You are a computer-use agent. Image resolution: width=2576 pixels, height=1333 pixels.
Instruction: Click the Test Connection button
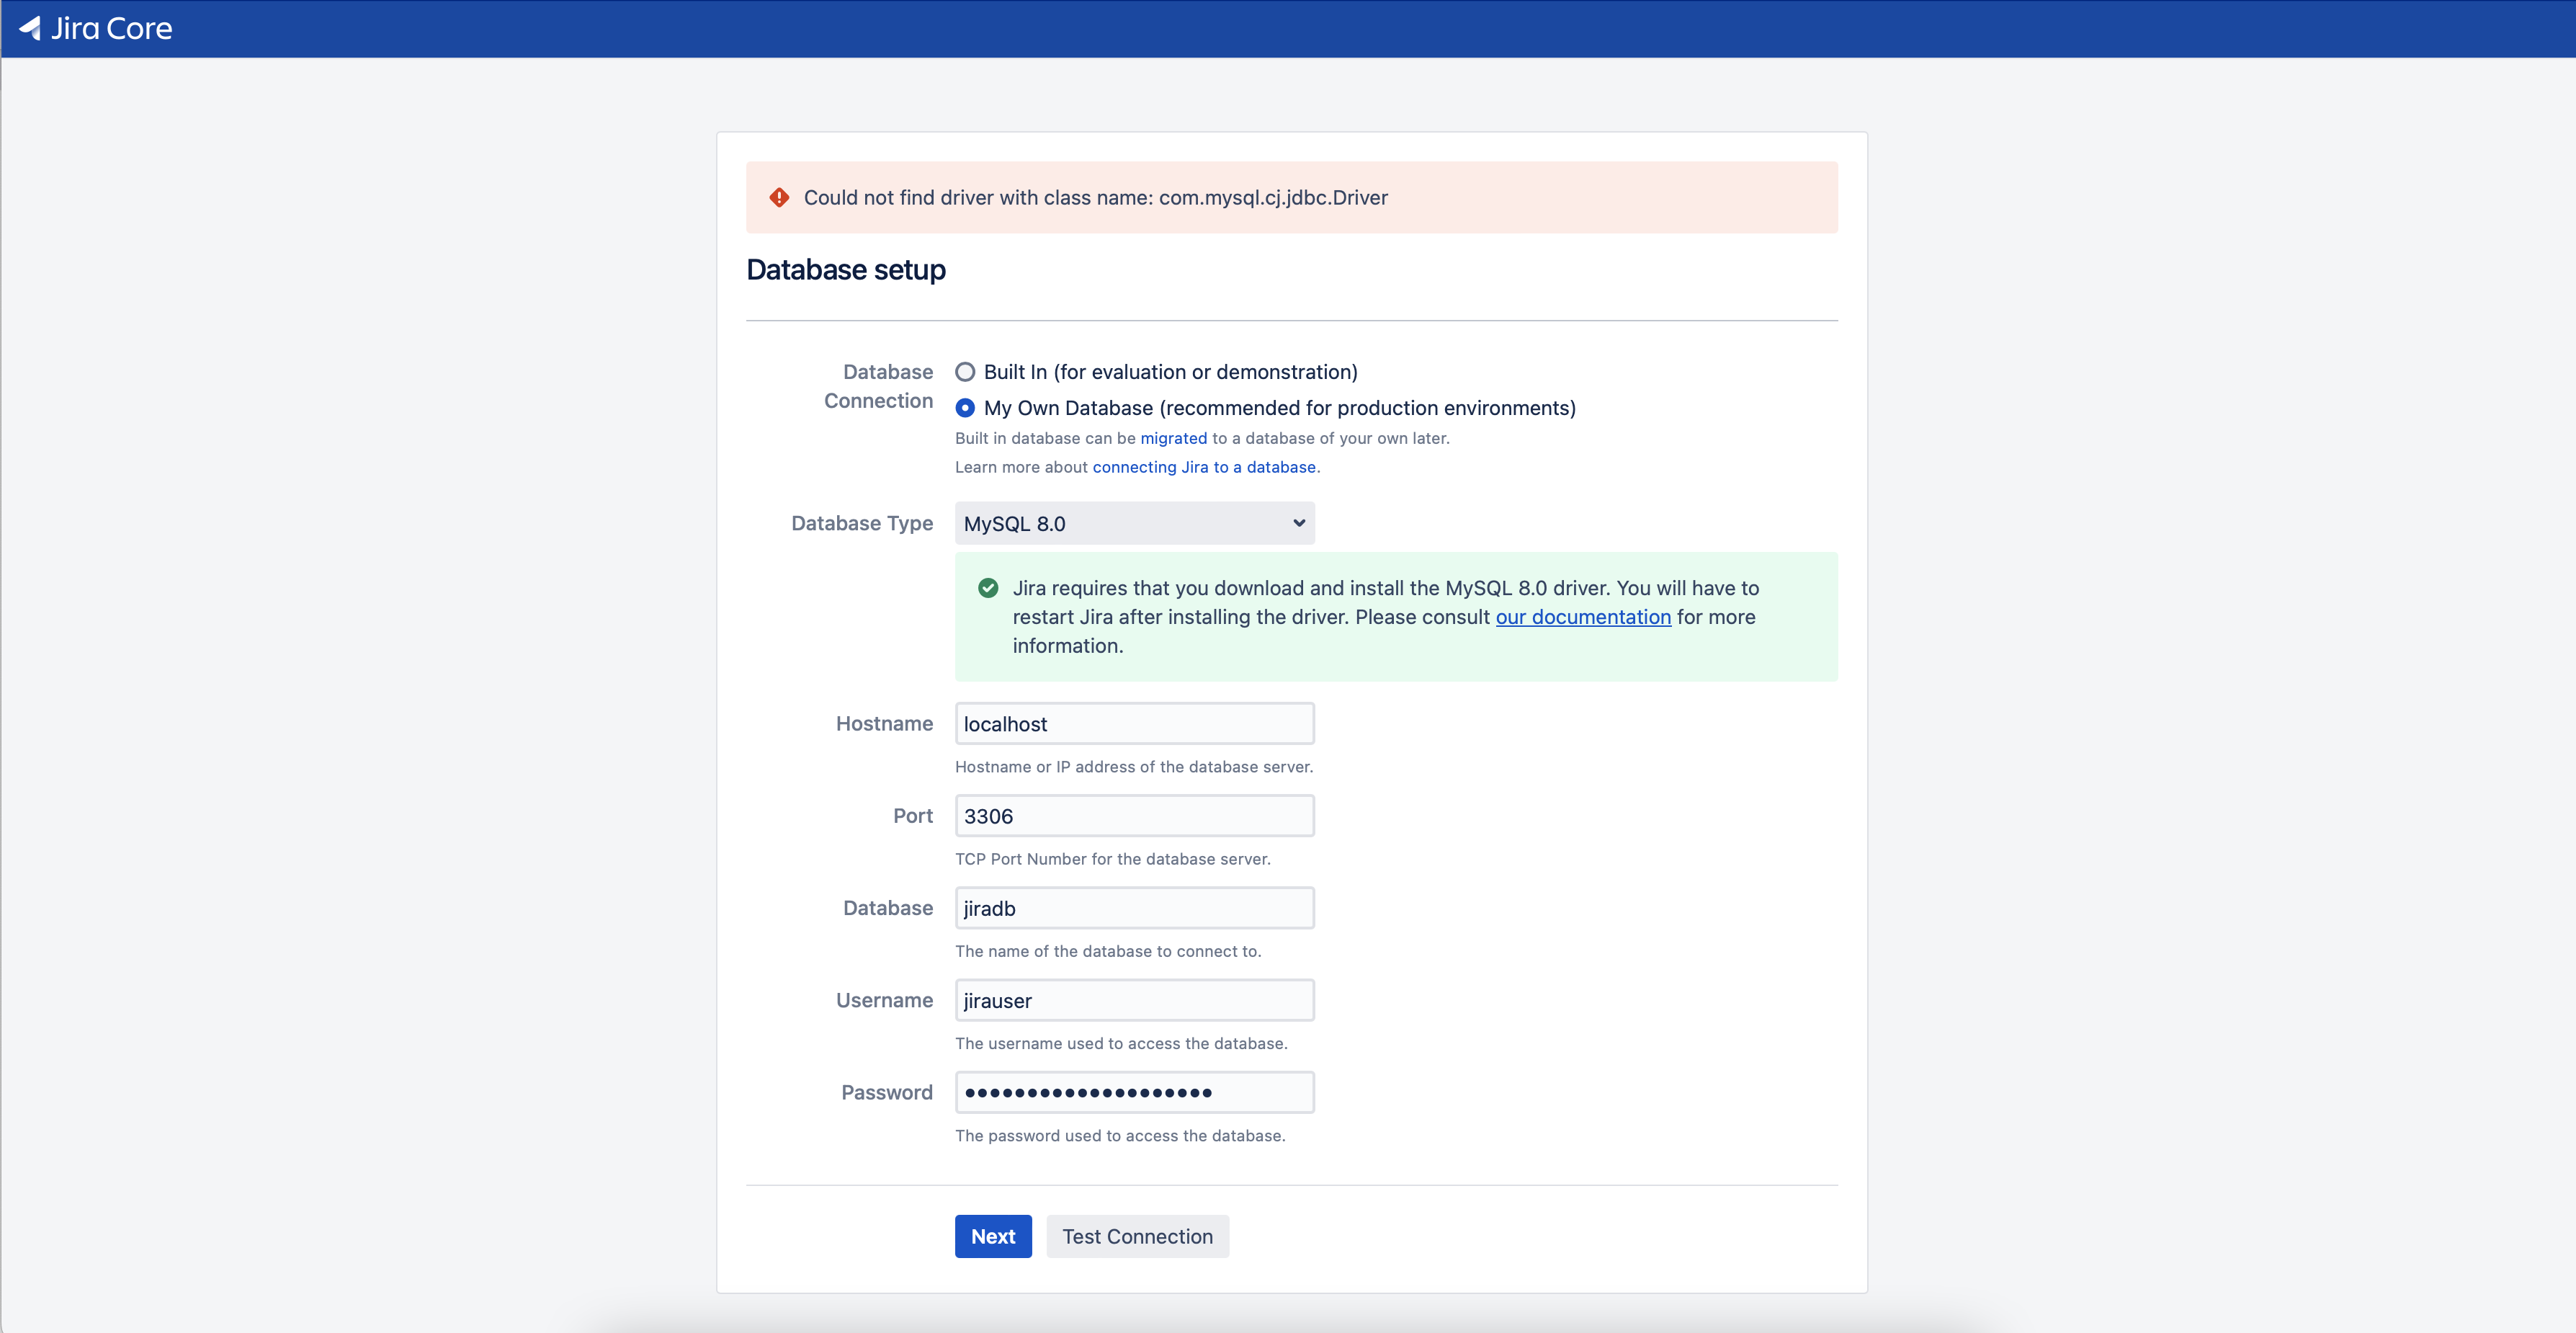click(1137, 1236)
